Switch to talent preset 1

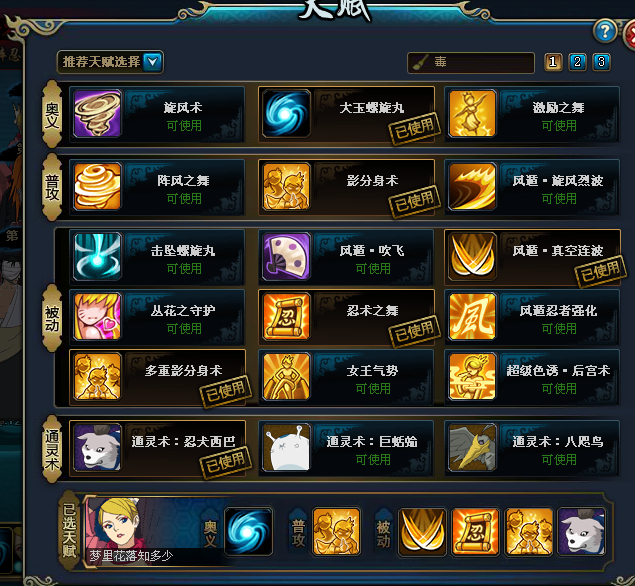click(x=553, y=62)
